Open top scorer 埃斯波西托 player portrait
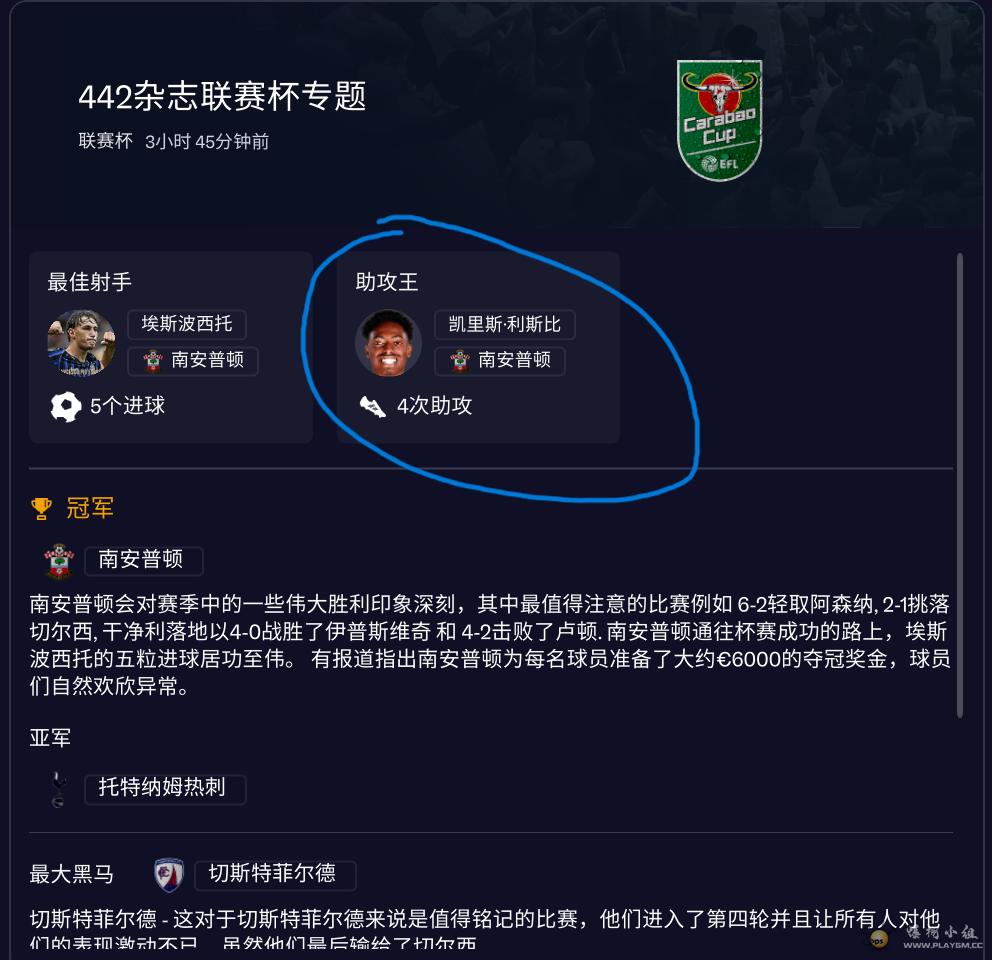The height and width of the screenshot is (960, 992). [82, 343]
